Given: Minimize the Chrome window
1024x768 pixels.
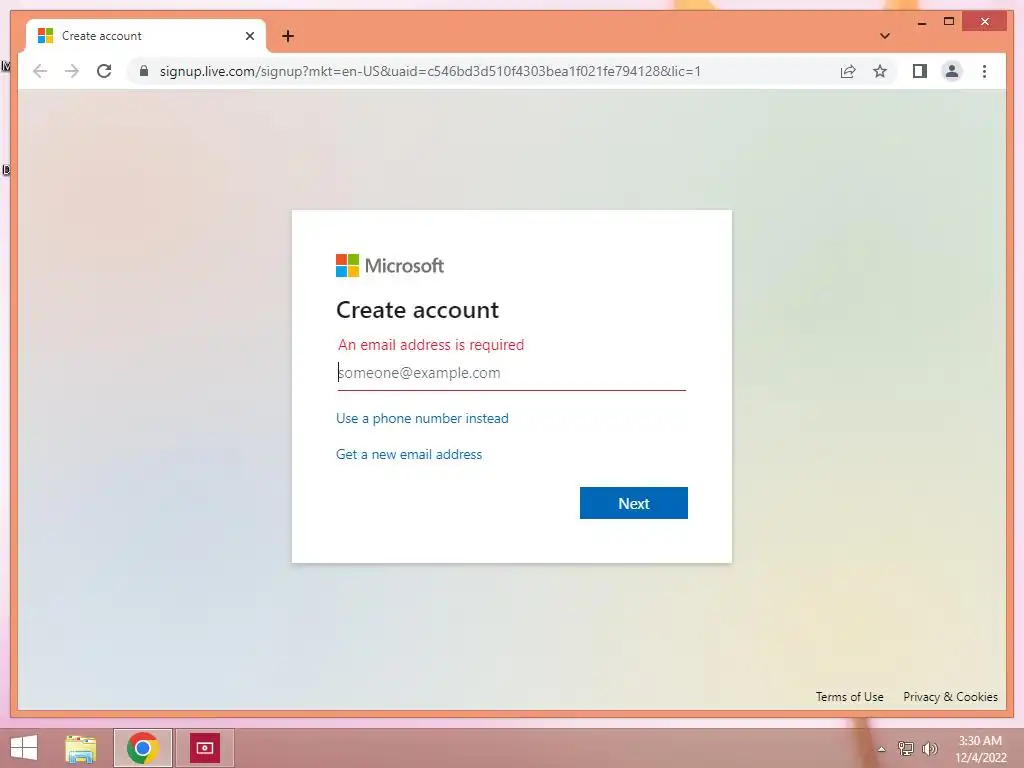Looking at the screenshot, I should (x=921, y=22).
